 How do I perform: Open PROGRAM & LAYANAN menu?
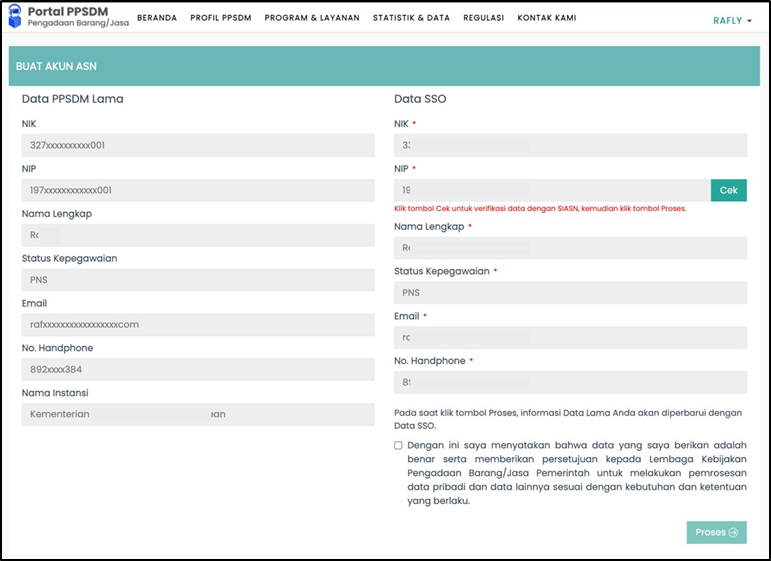(x=312, y=18)
